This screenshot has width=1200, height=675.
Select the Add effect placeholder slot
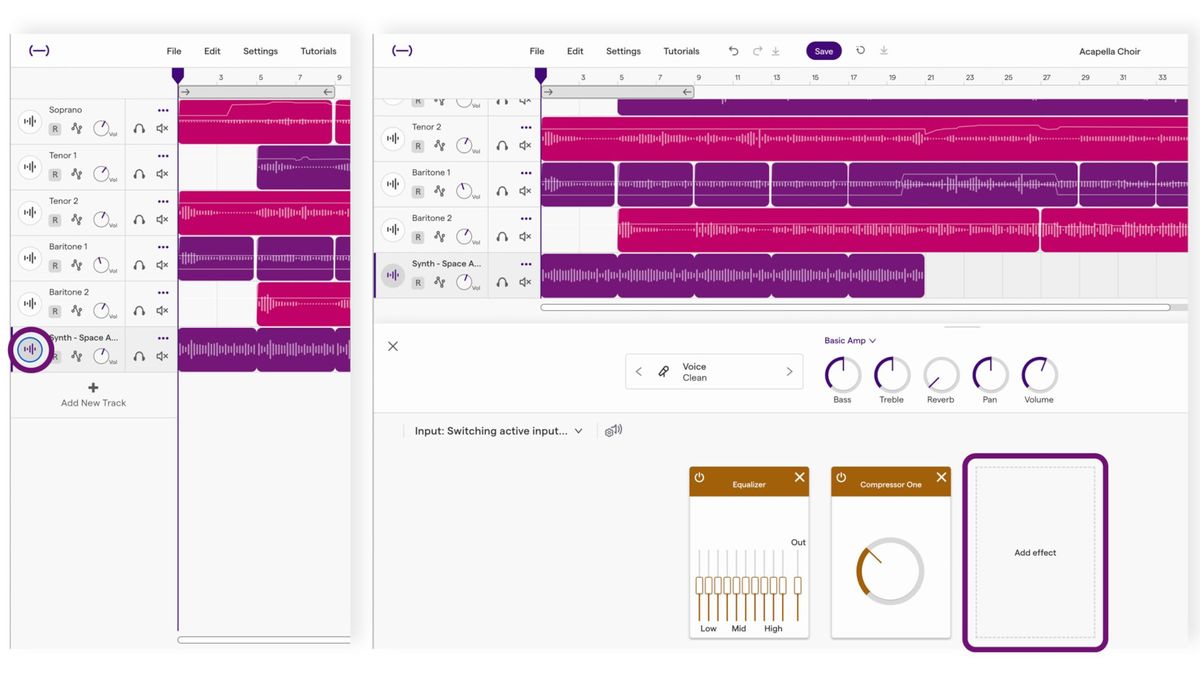[1034, 551]
